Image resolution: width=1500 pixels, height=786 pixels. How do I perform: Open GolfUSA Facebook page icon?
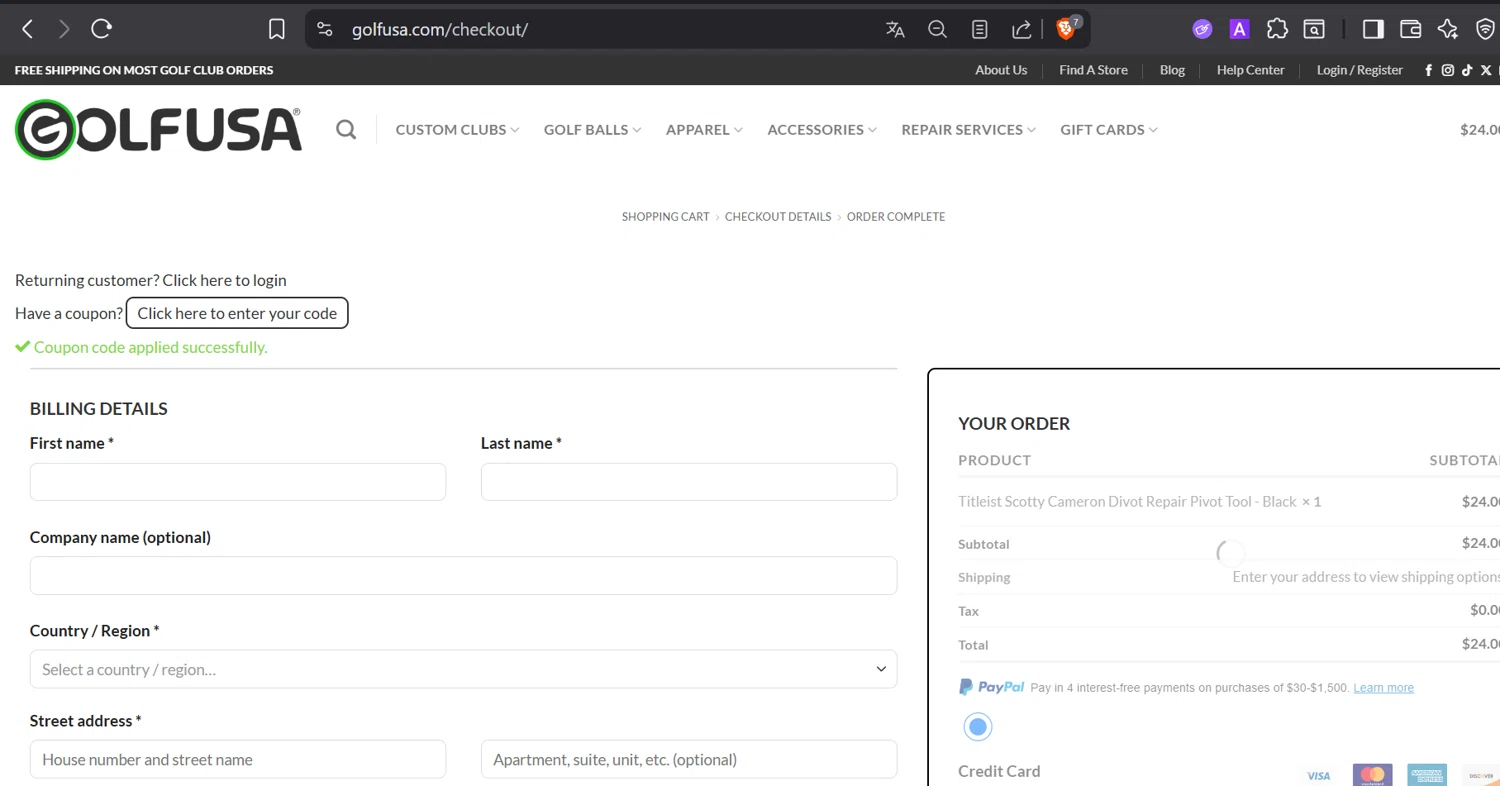point(1428,70)
